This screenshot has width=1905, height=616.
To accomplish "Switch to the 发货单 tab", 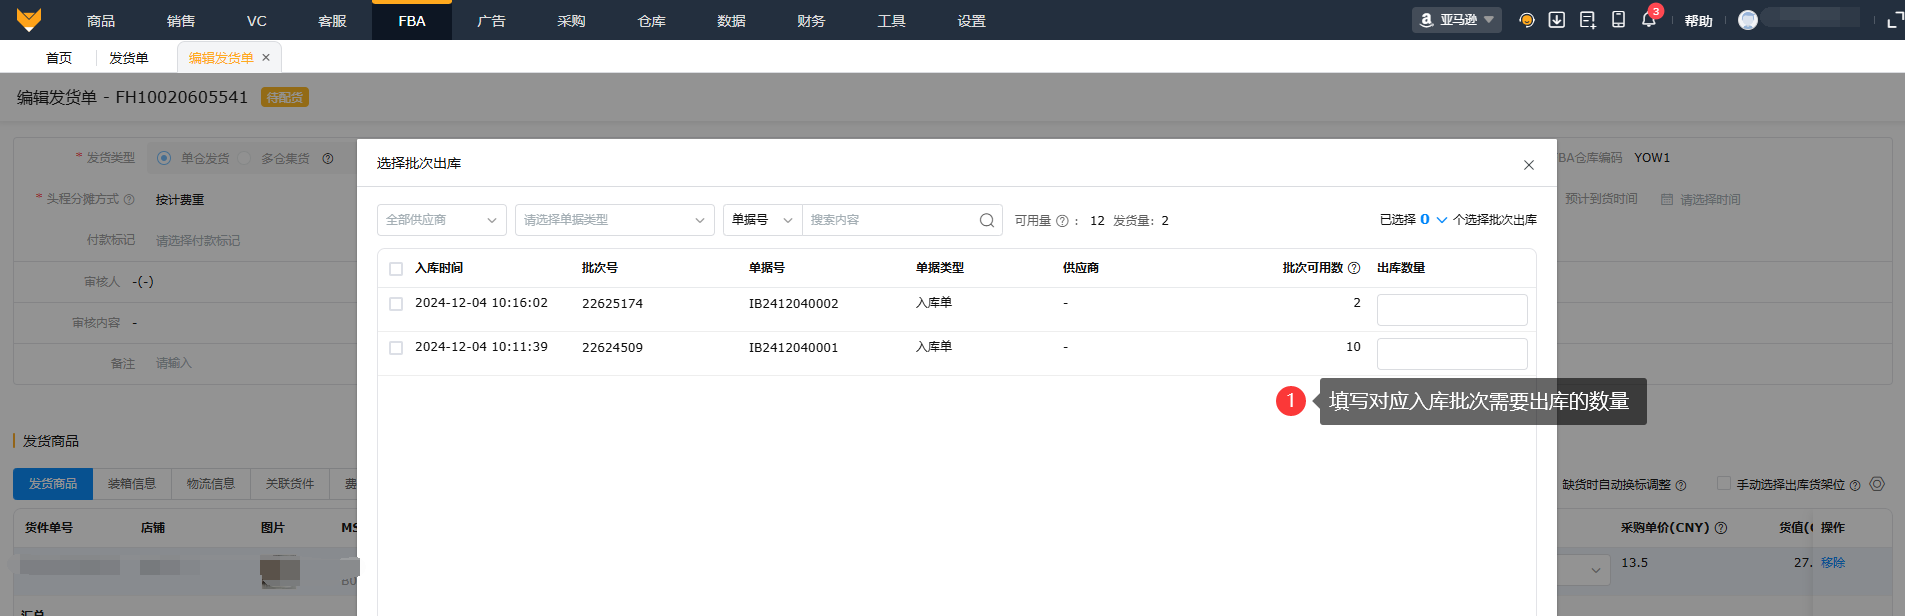I will click(x=128, y=58).
